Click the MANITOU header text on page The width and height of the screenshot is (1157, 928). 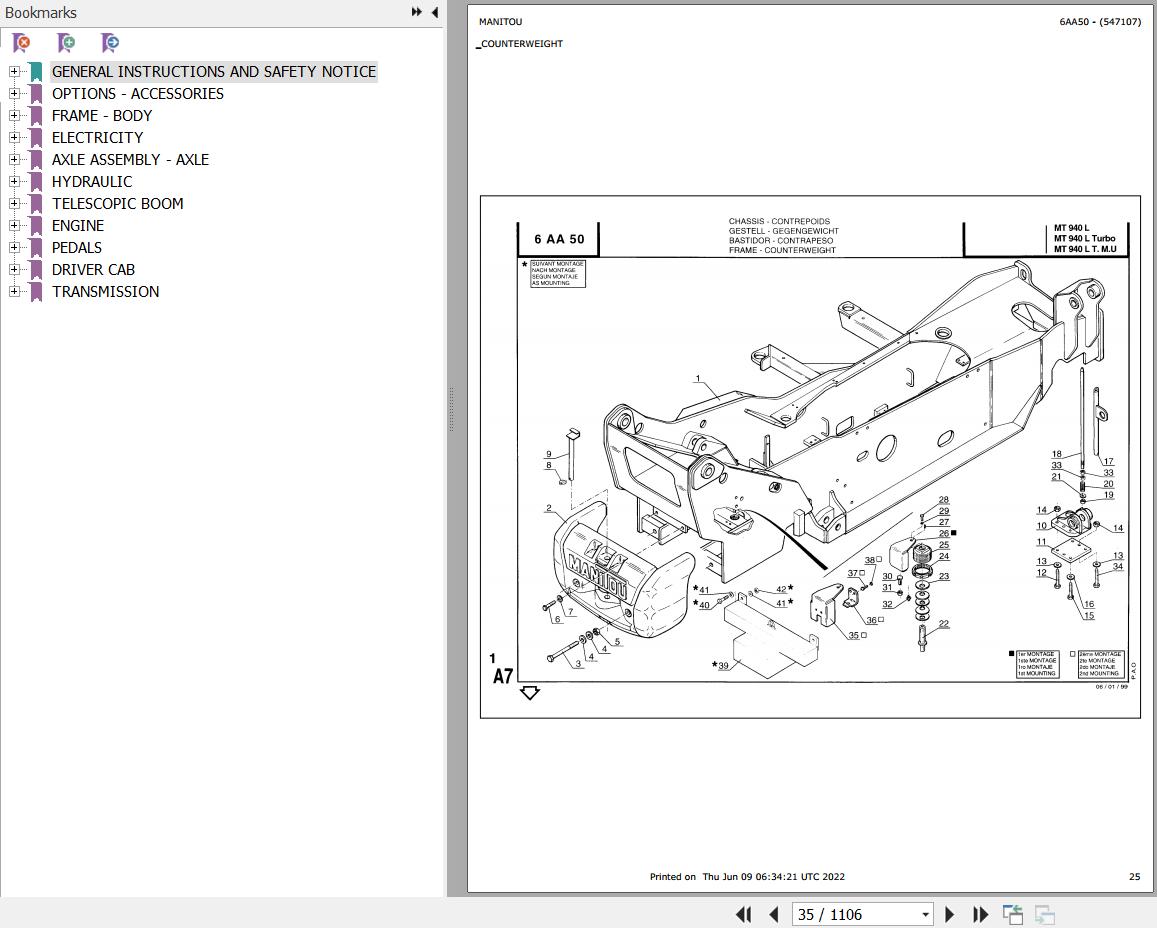point(500,21)
